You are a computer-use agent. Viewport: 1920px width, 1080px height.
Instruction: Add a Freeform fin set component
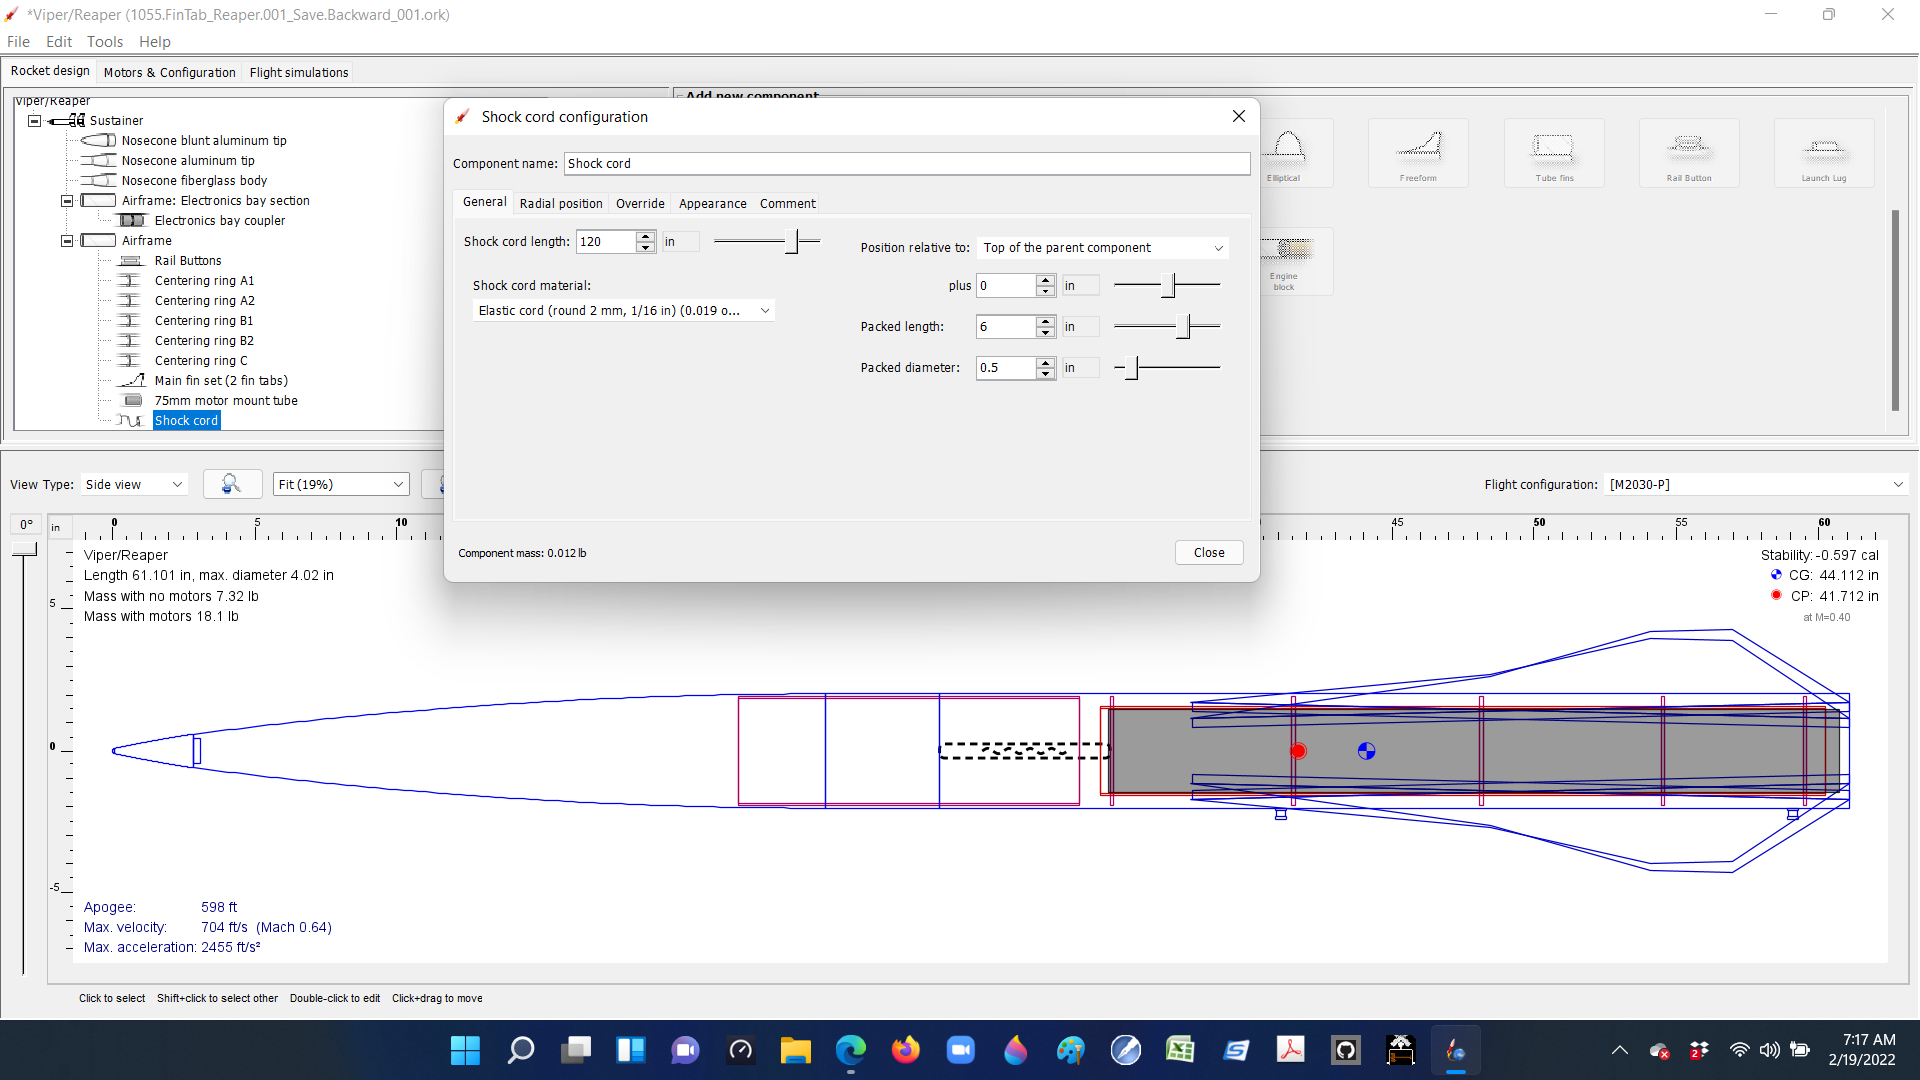[x=1418, y=152]
